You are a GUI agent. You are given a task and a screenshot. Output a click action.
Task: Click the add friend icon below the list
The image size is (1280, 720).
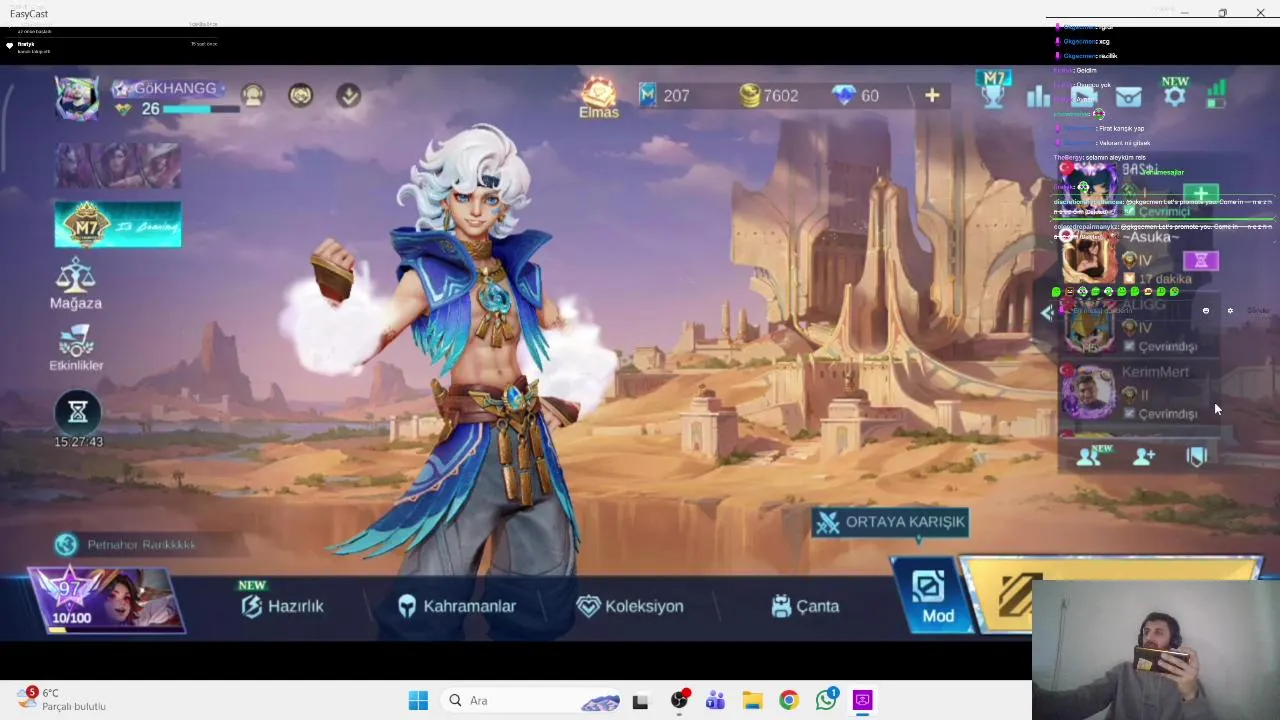[1144, 456]
